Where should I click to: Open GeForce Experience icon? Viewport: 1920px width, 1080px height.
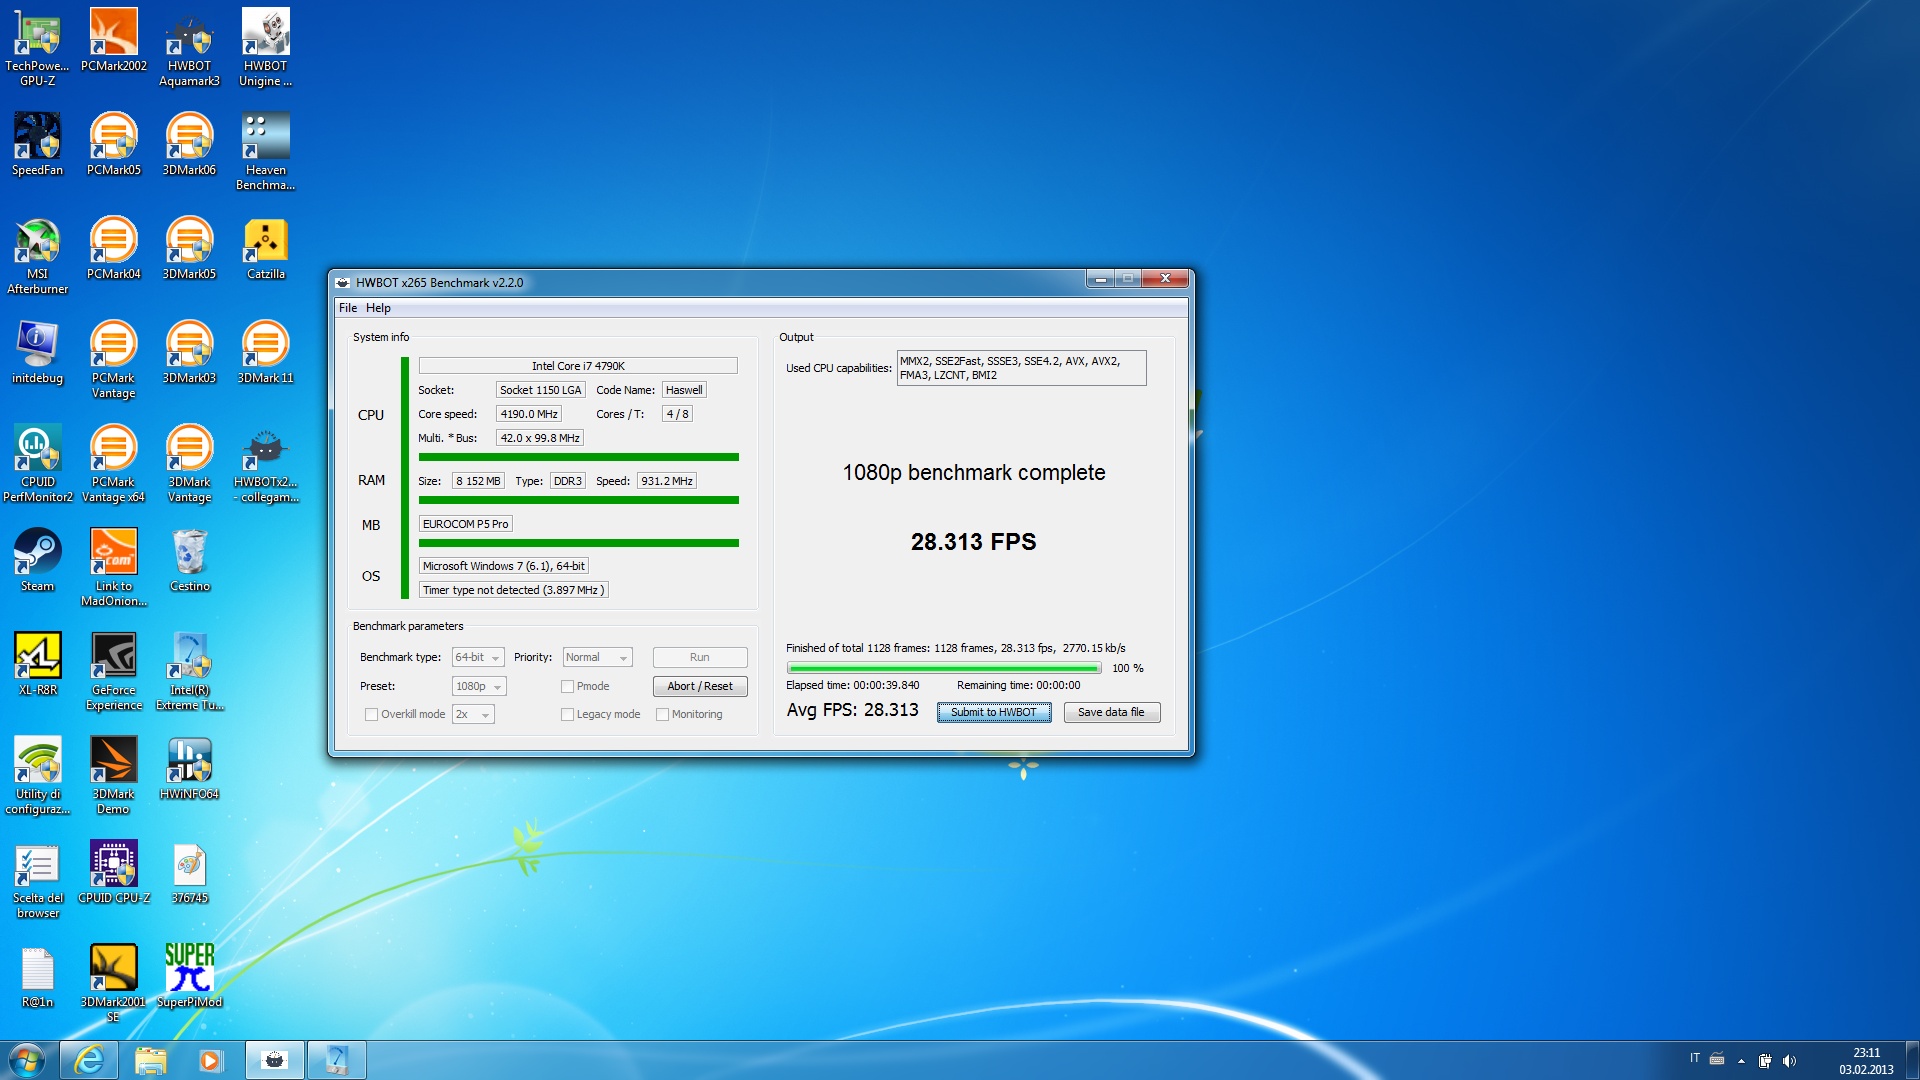pos(114,671)
